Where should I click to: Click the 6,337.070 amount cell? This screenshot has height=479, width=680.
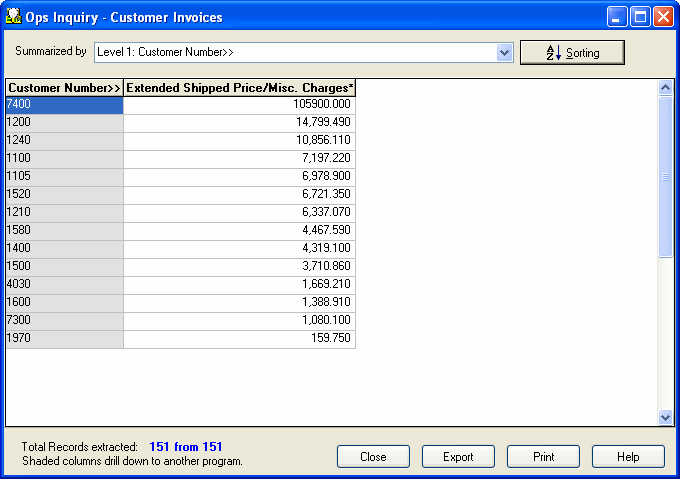(x=240, y=213)
